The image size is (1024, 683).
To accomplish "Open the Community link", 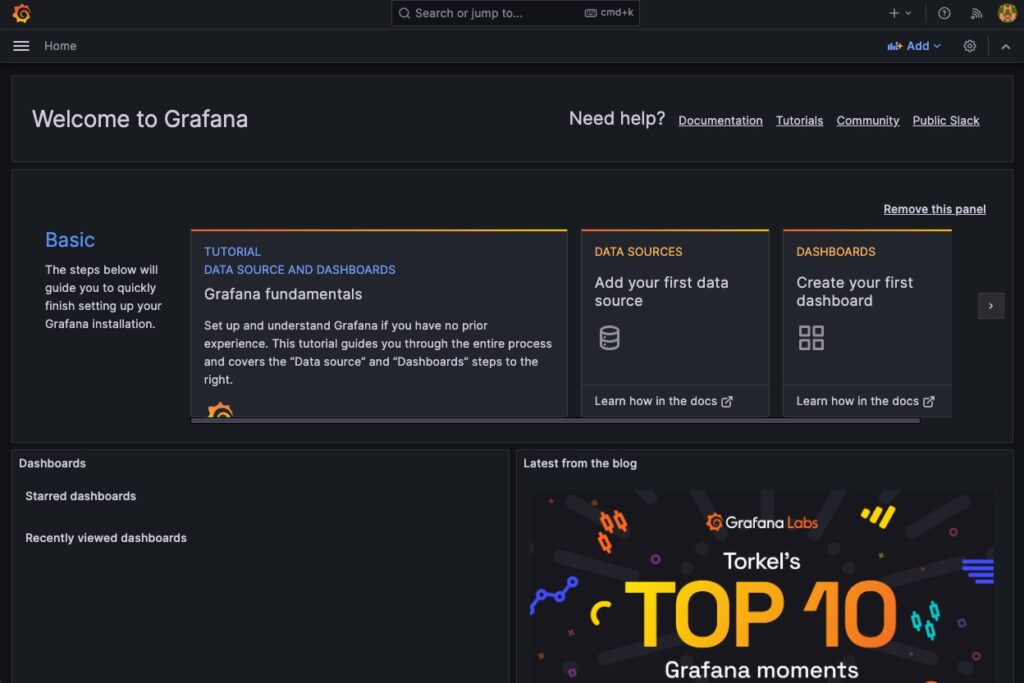I will pos(867,121).
